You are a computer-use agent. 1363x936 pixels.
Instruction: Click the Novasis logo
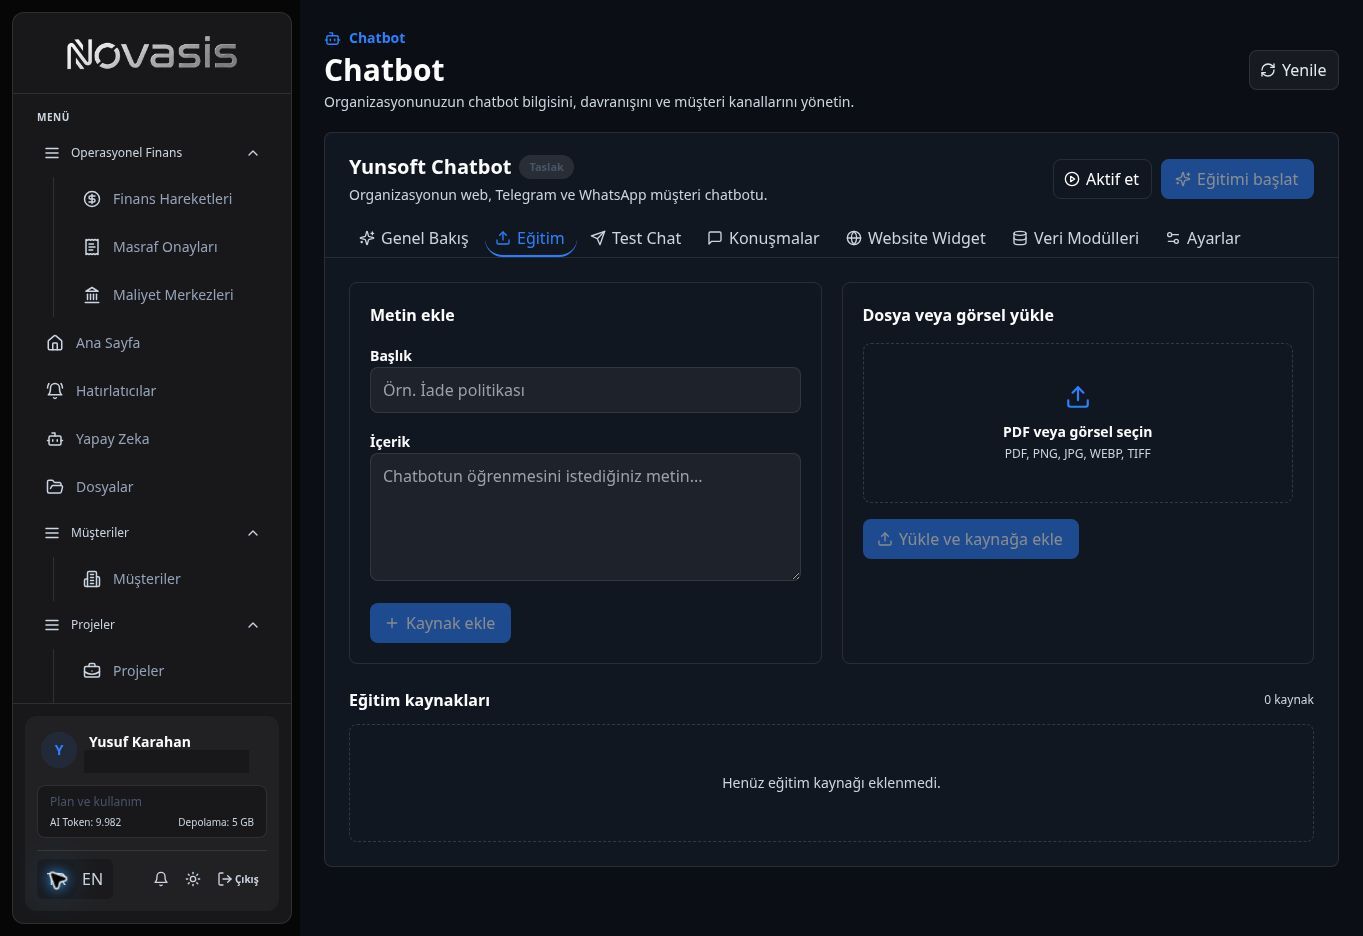152,53
